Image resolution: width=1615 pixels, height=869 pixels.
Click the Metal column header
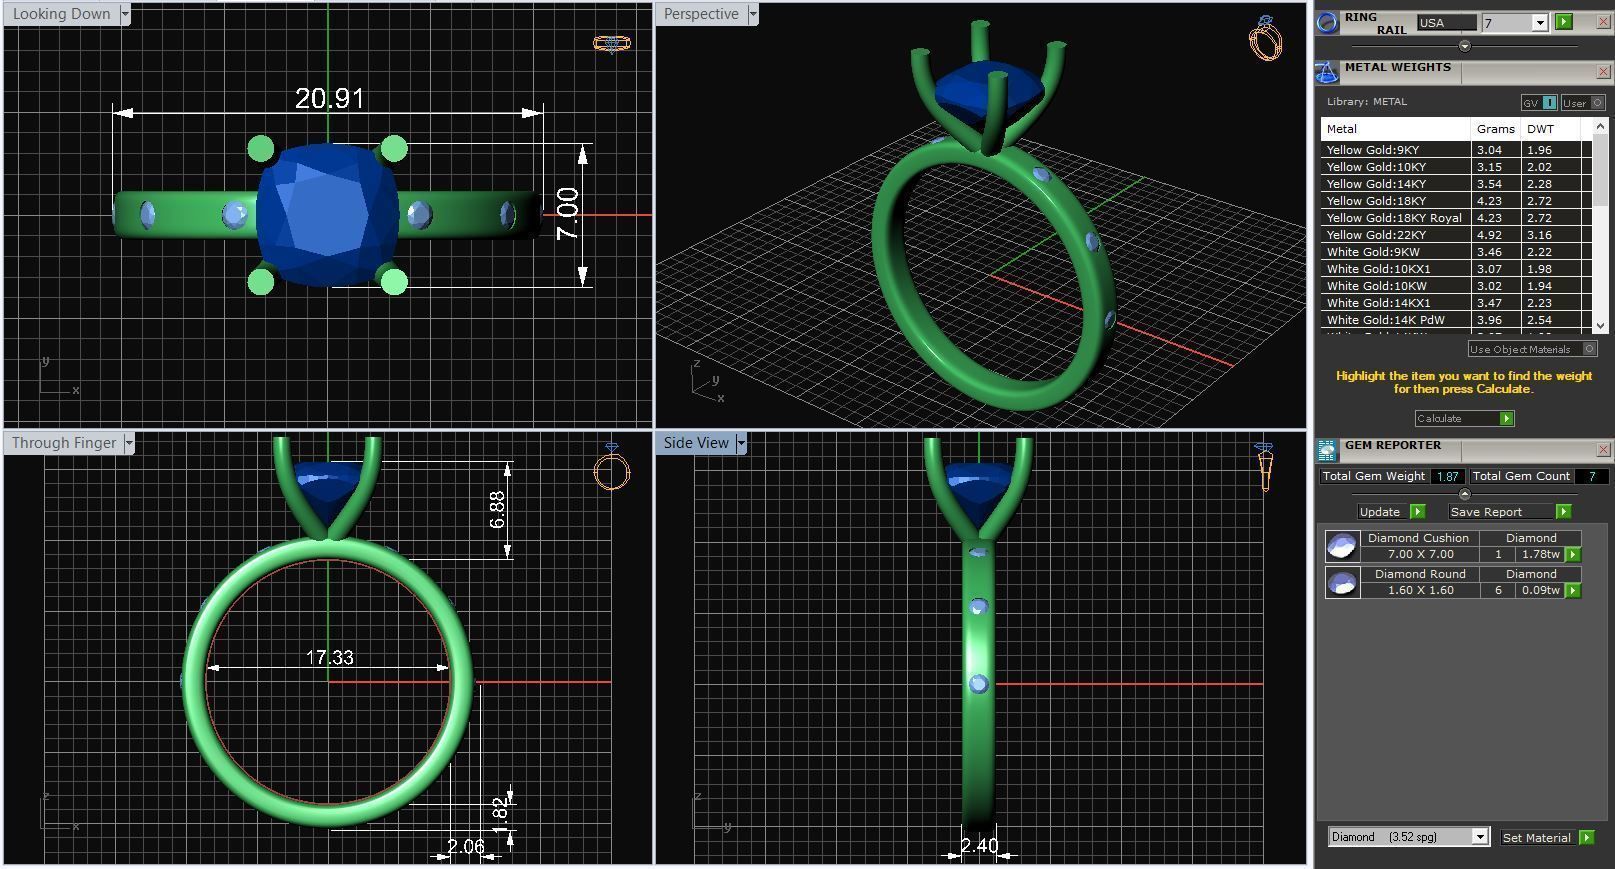click(1395, 129)
